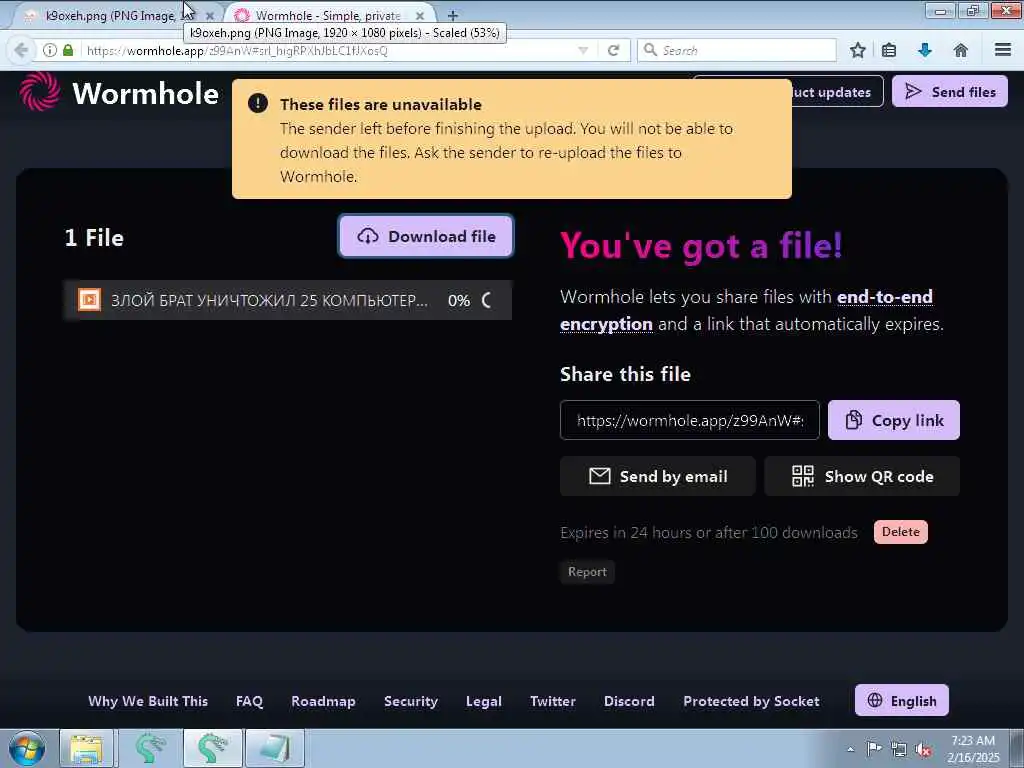The width and height of the screenshot is (1024, 768).
Task: Open Protected by Socket footer link
Action: [x=751, y=701]
